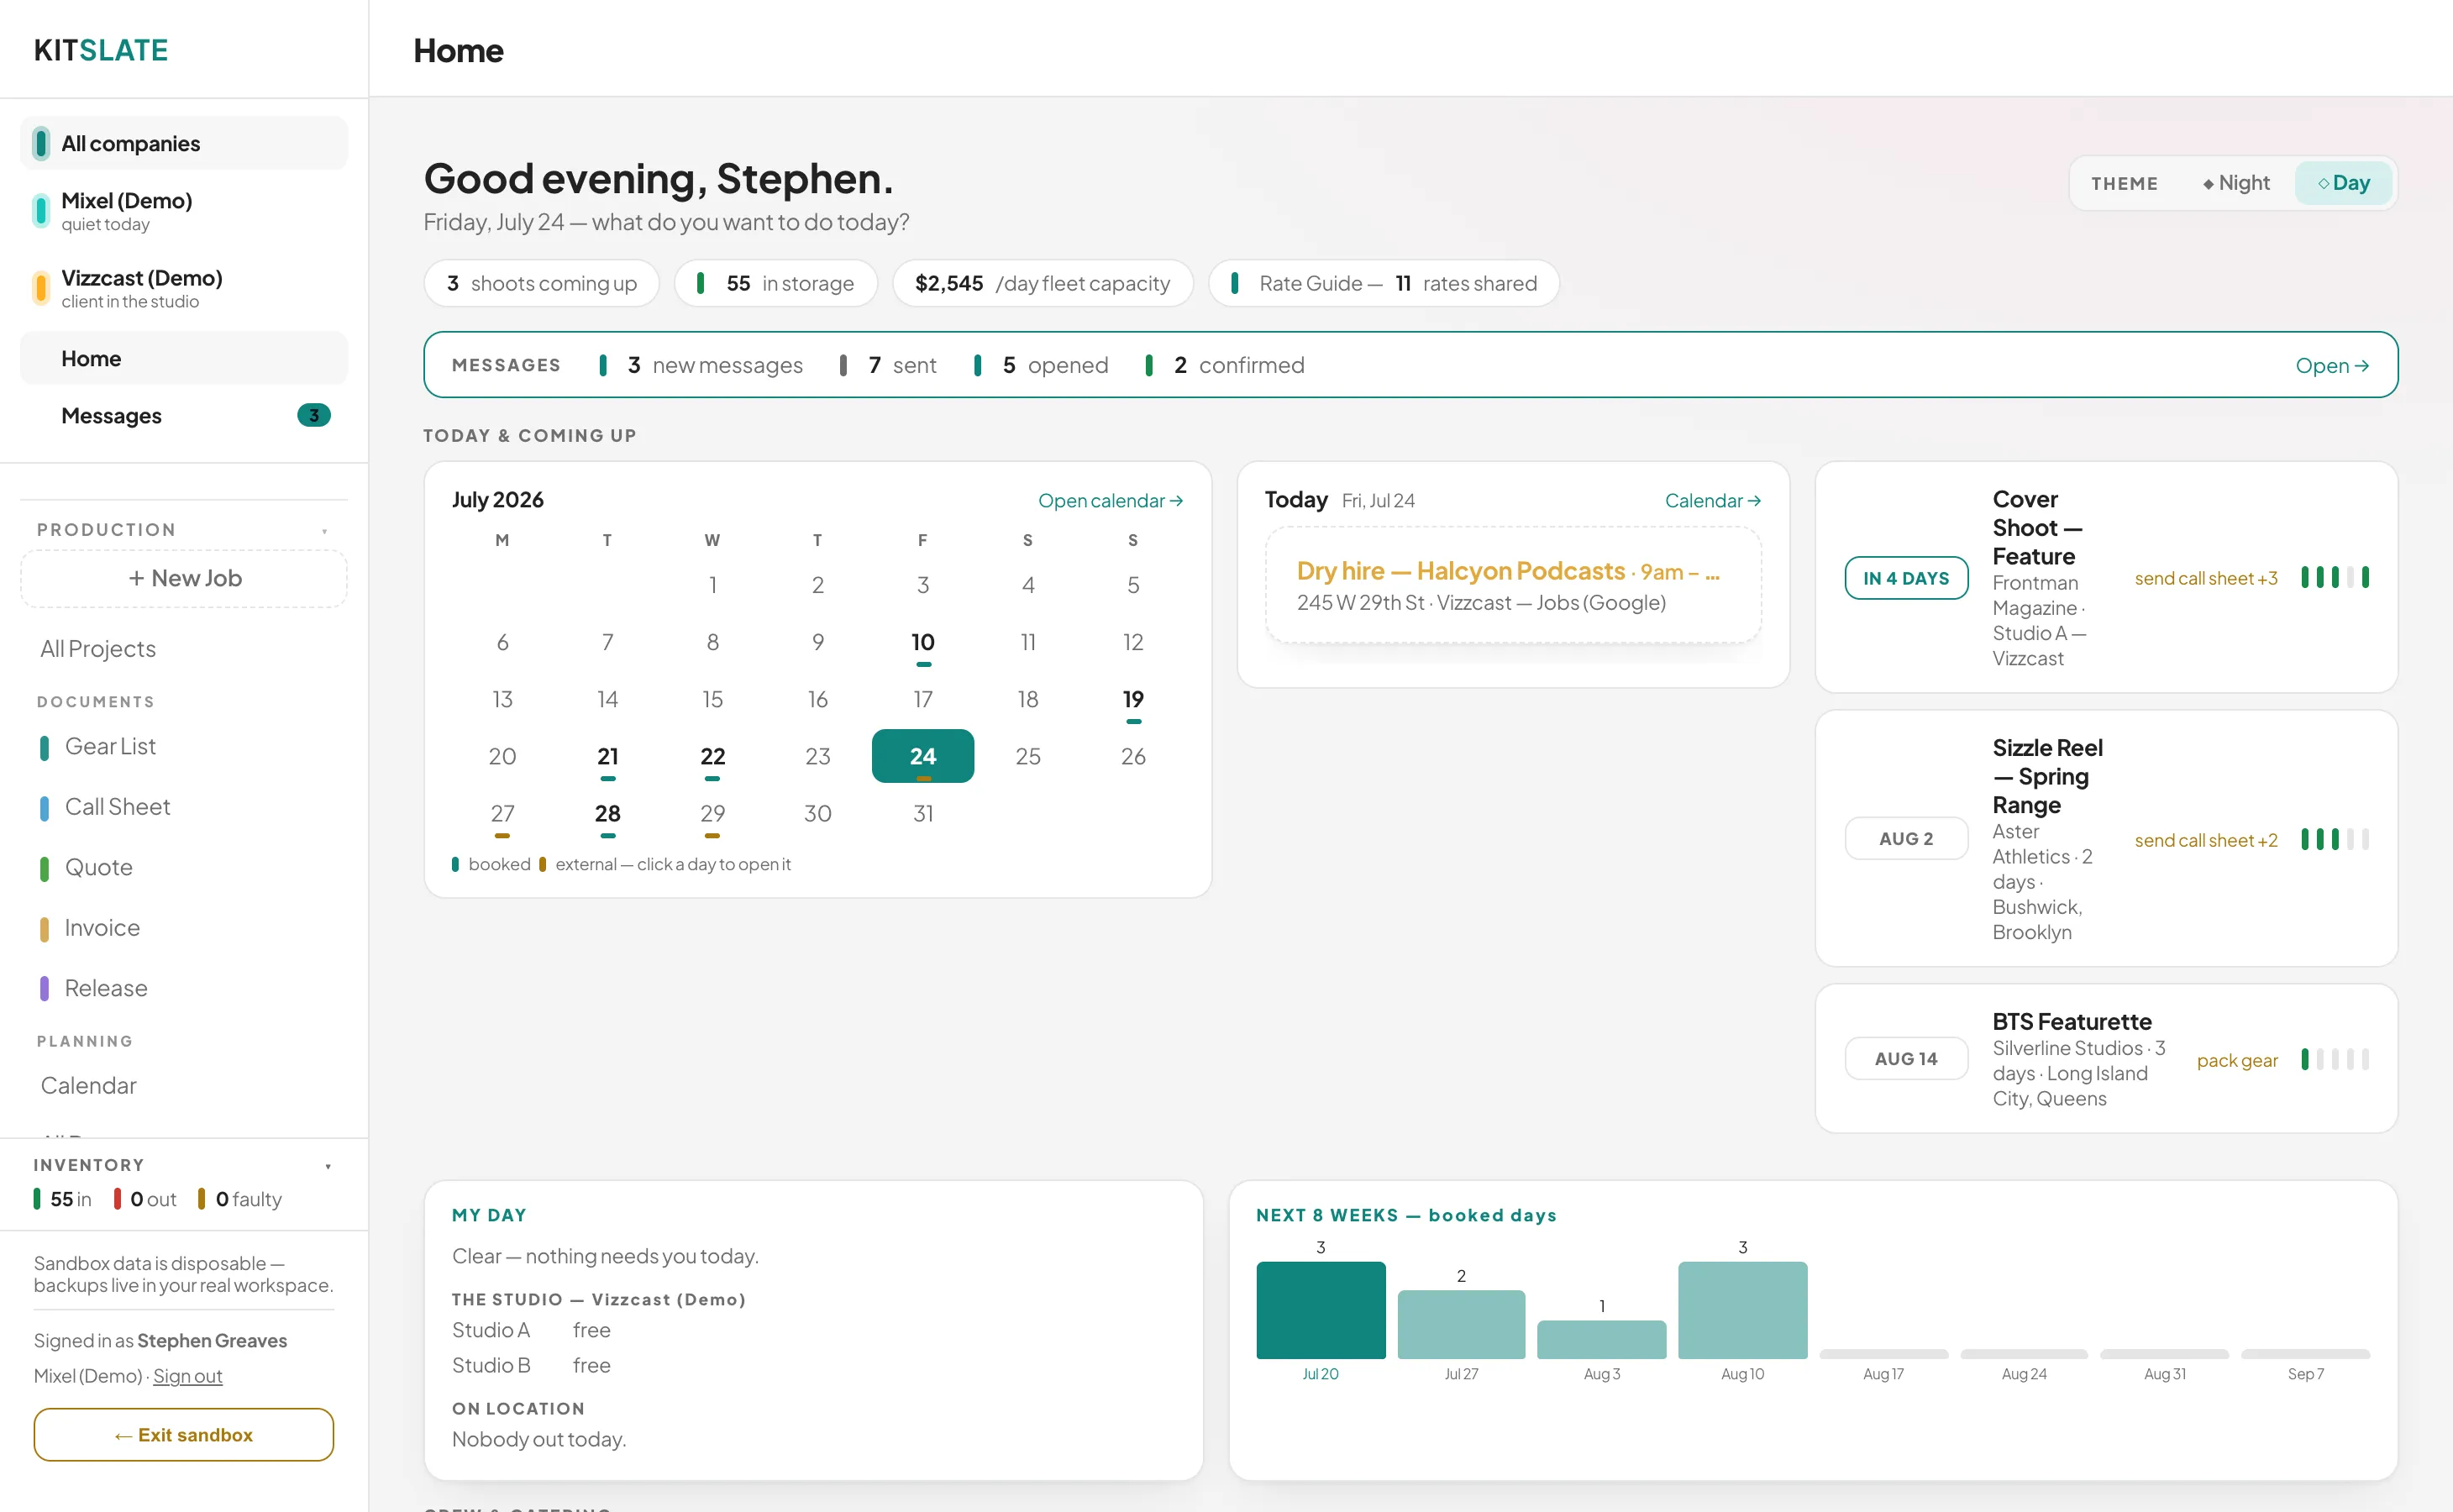Viewport: 2453px width, 1512px height.
Task: Select July 27 on calendar
Action: [x=502, y=813]
